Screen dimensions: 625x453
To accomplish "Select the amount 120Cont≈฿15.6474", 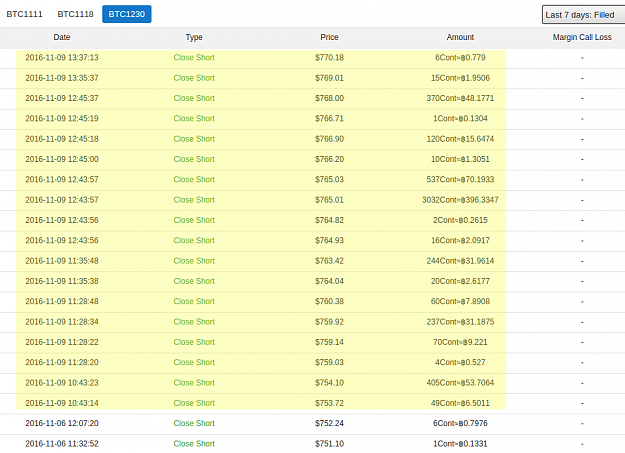I will pos(460,139).
